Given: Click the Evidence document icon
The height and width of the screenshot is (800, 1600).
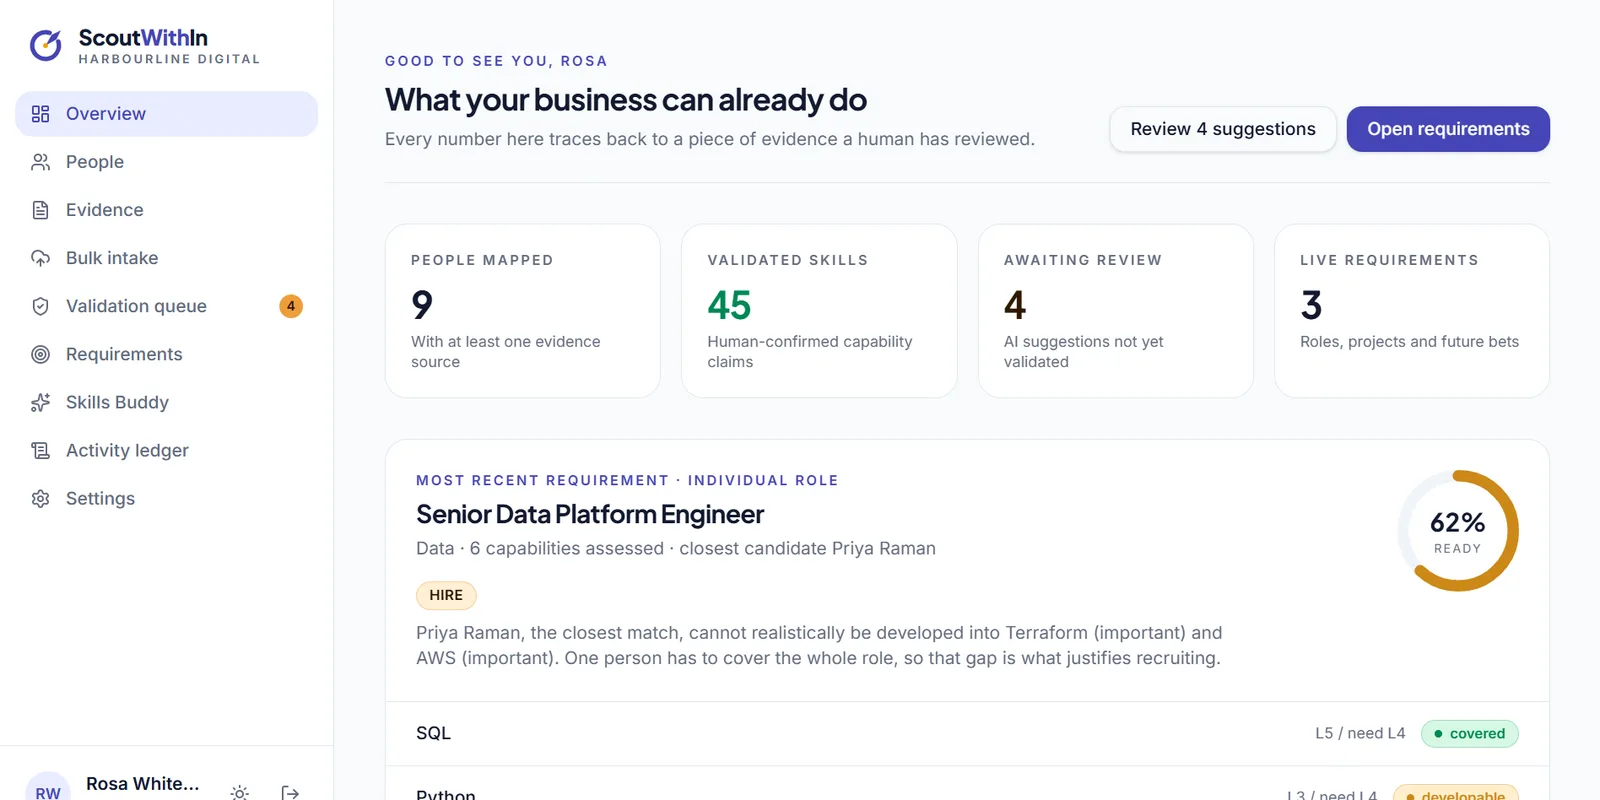Looking at the screenshot, I should coord(40,210).
